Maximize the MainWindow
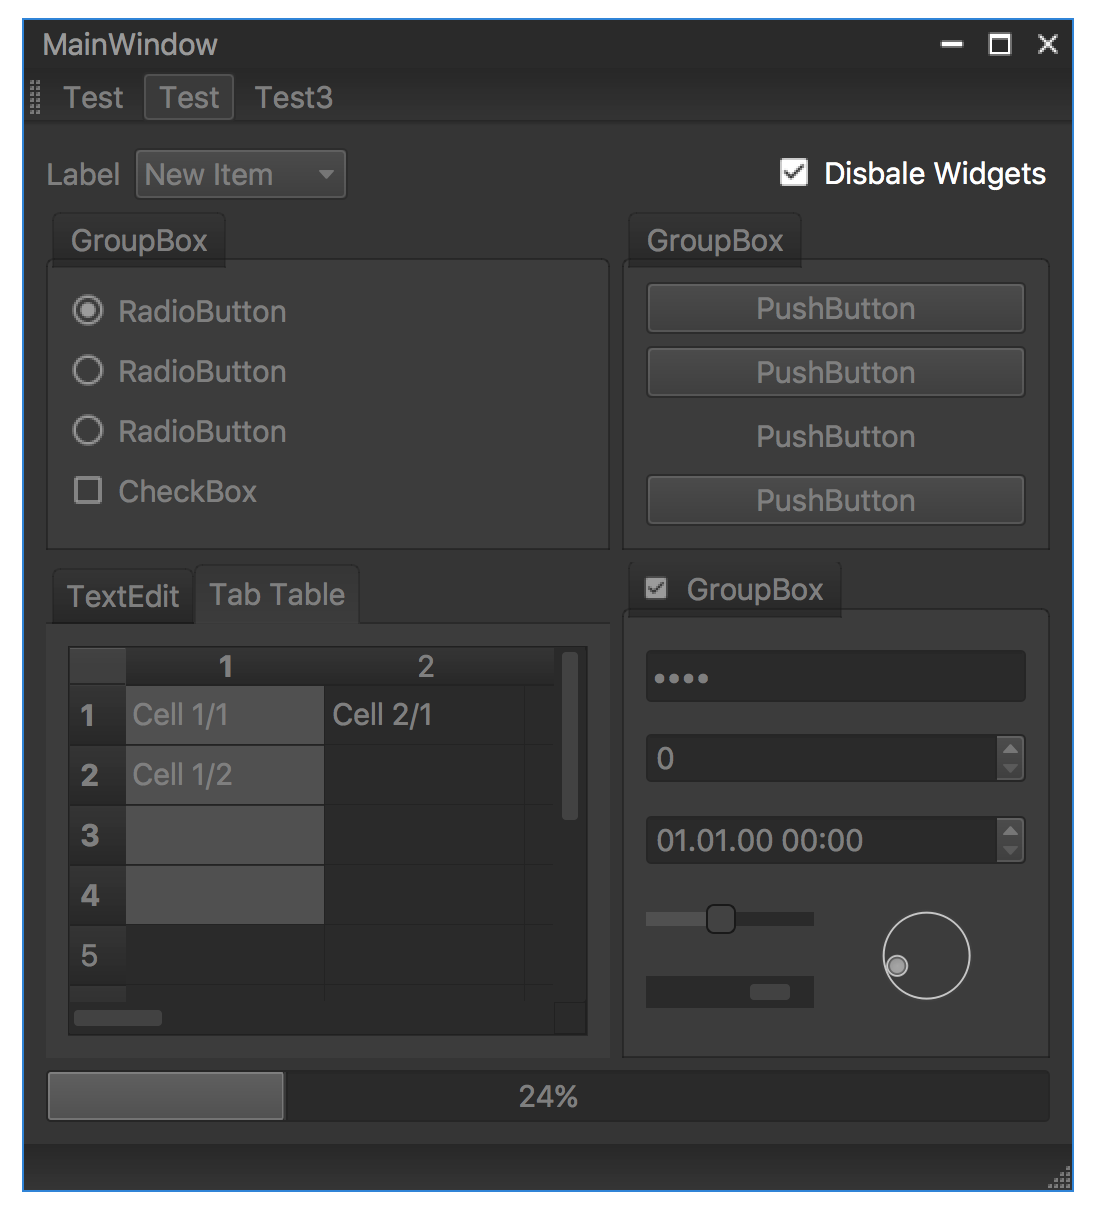 point(999,44)
